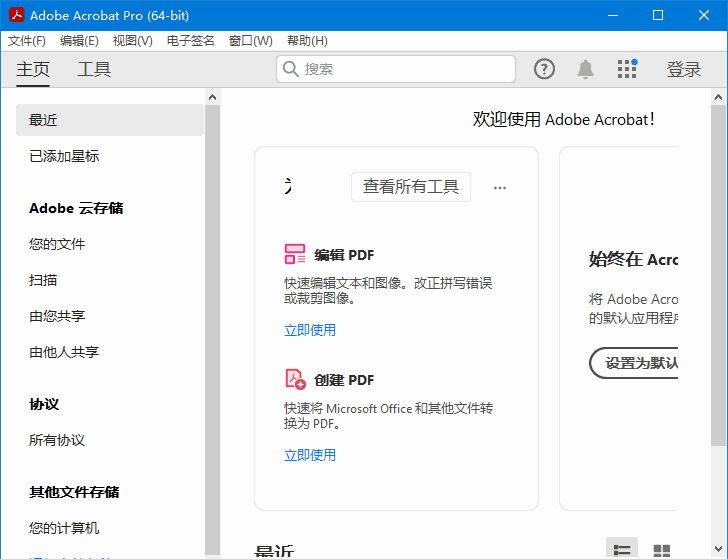The image size is (728, 559).
Task: Switch to the 工具 tab
Action: pos(94,69)
